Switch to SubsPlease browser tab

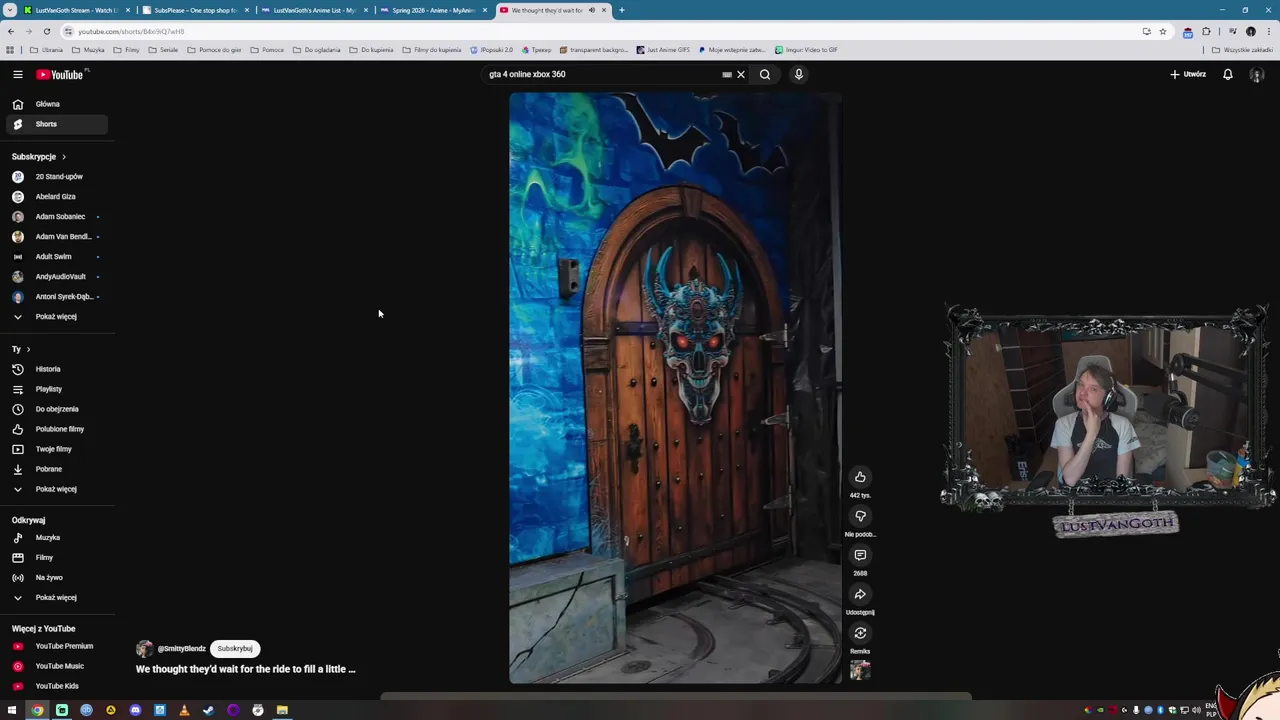click(x=195, y=10)
